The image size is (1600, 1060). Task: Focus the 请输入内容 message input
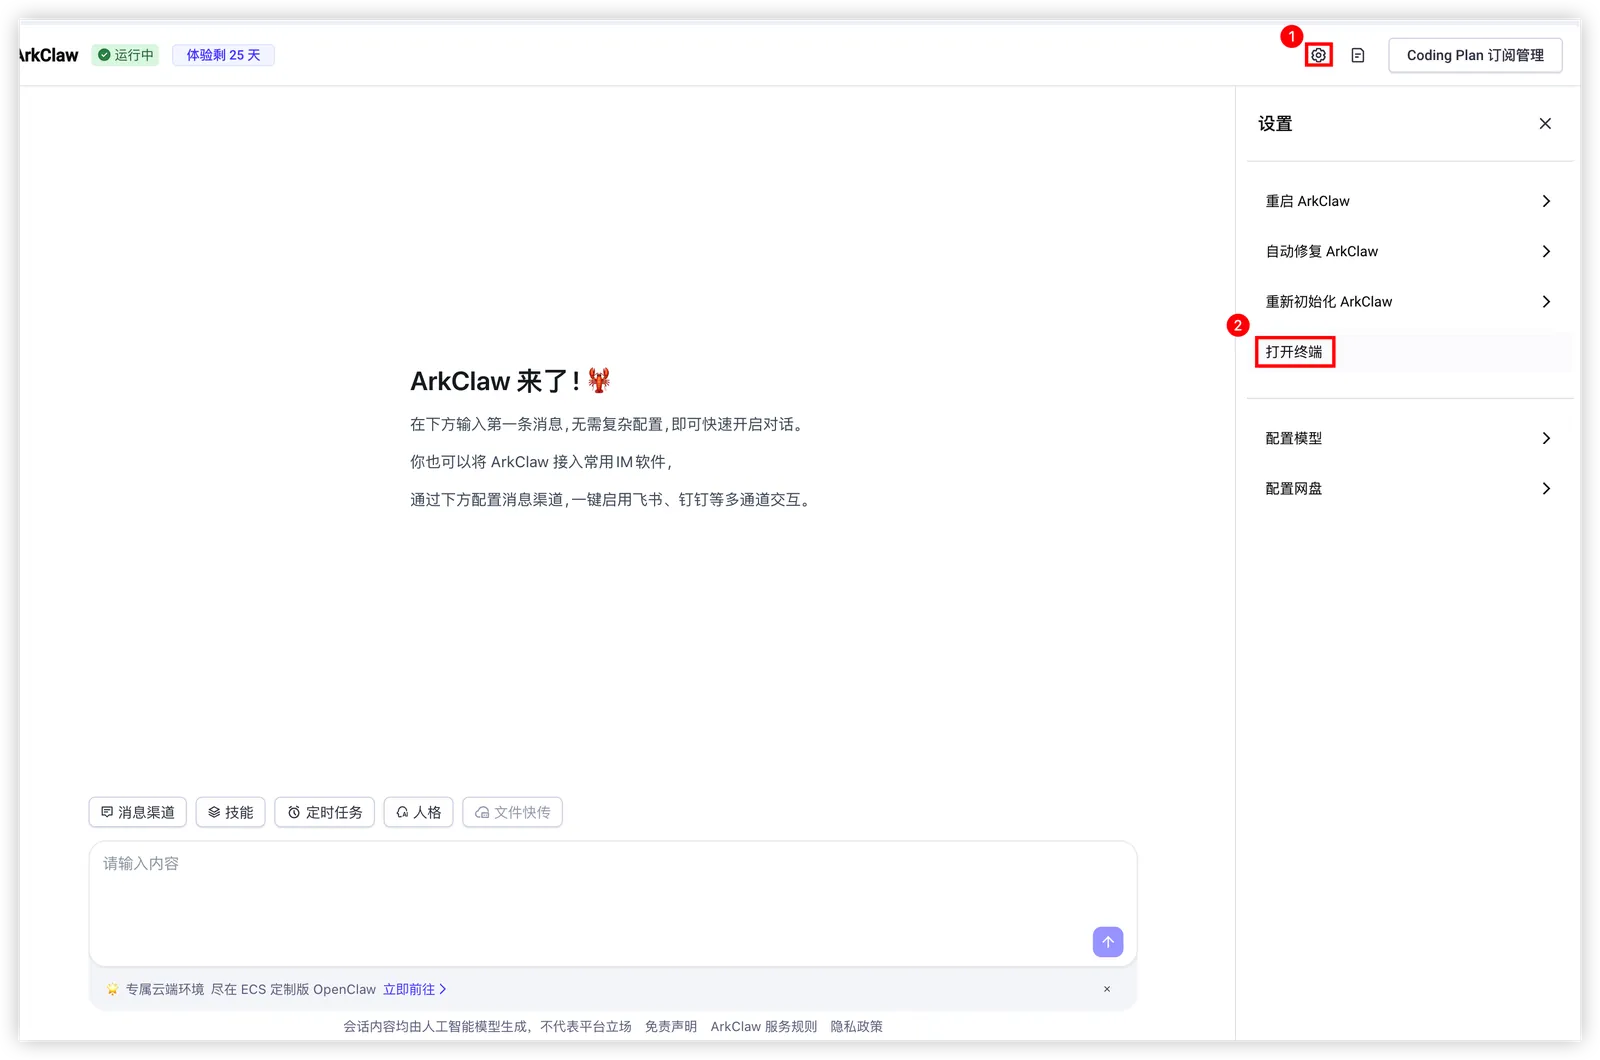point(613,903)
